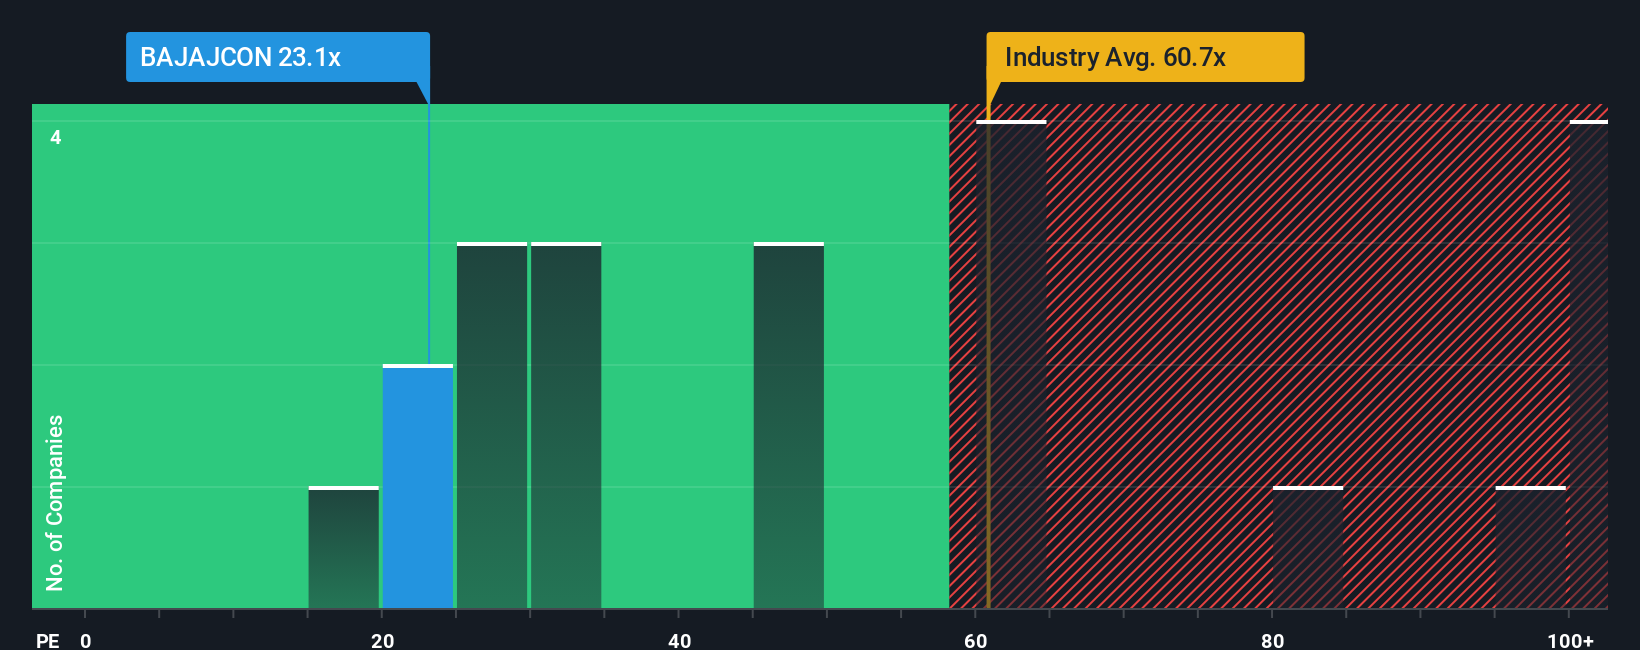Select the bar in the 15-20 PE range

(x=344, y=547)
